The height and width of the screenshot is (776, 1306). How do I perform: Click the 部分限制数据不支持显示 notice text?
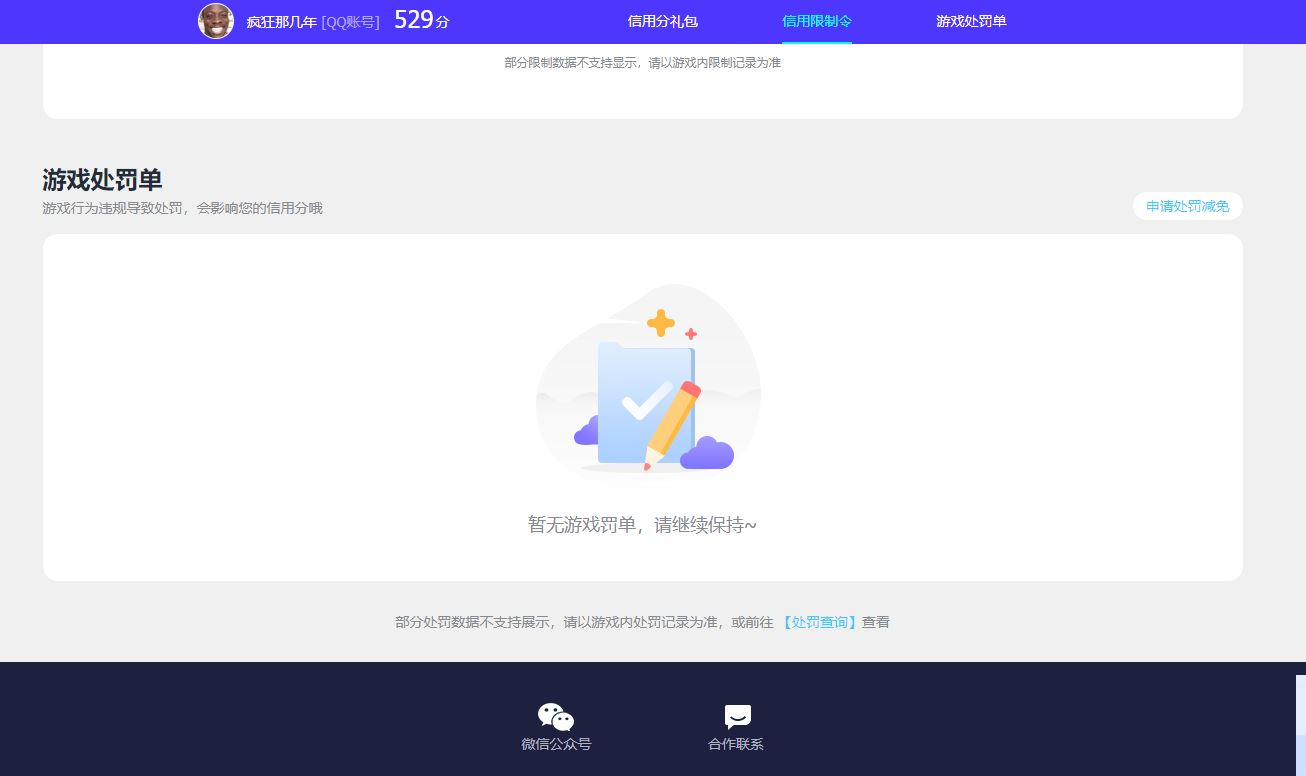pos(642,63)
